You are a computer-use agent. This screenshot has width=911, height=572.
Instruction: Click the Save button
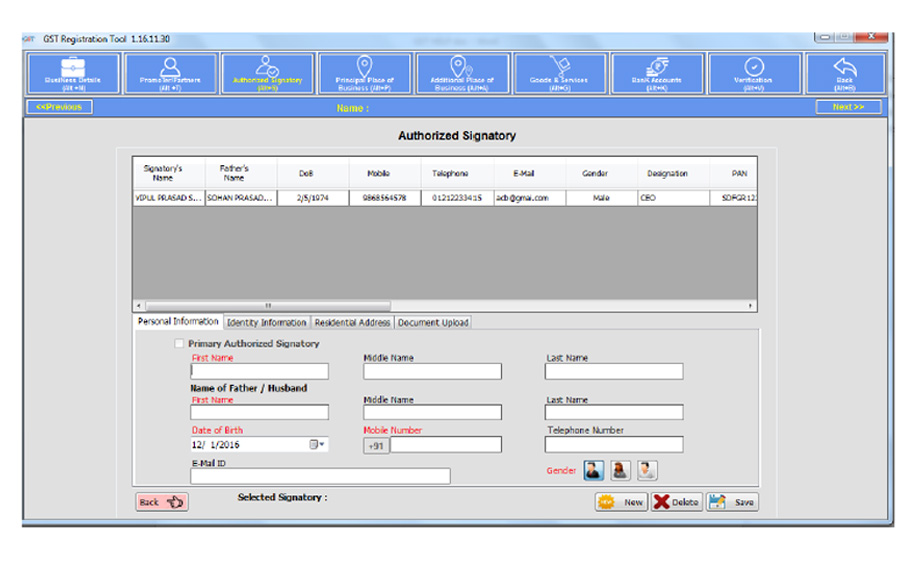pyautogui.click(x=732, y=502)
